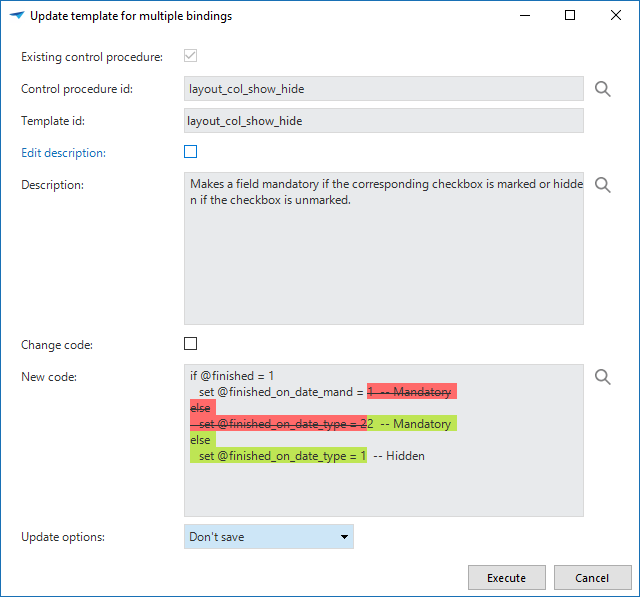Screen dimensions: 640x597
Task: Select the Template id text field
Action: click(383, 121)
